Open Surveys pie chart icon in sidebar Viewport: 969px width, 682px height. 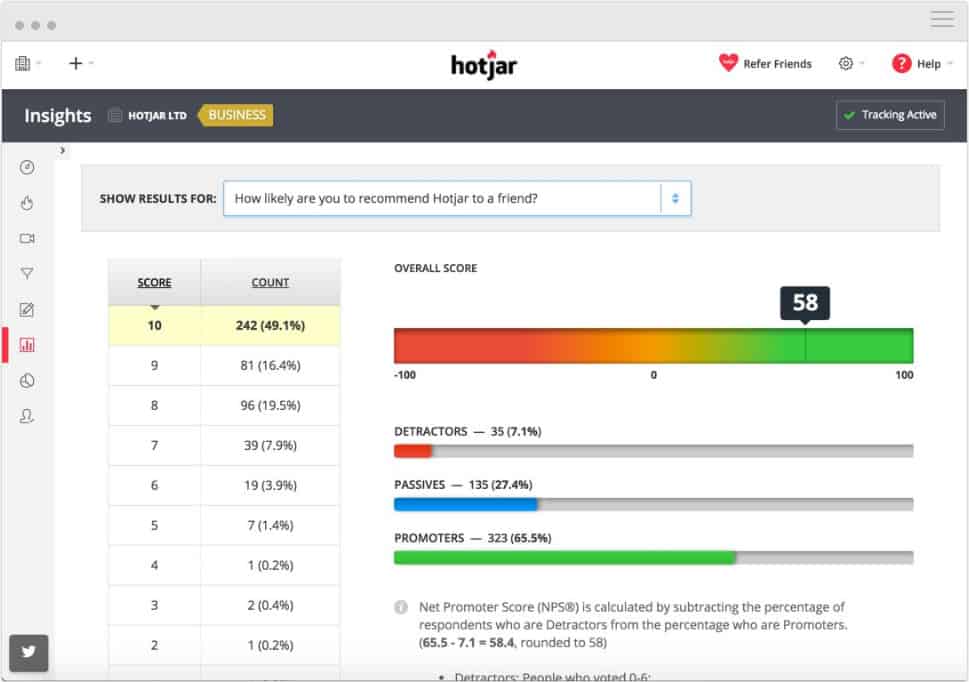pos(27,381)
